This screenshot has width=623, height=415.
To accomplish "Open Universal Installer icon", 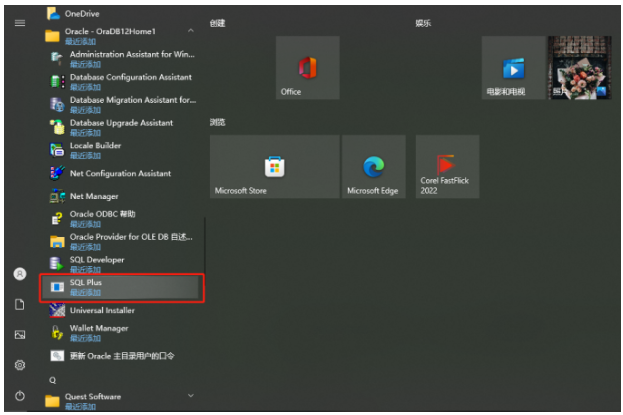I will pyautogui.click(x=57, y=310).
